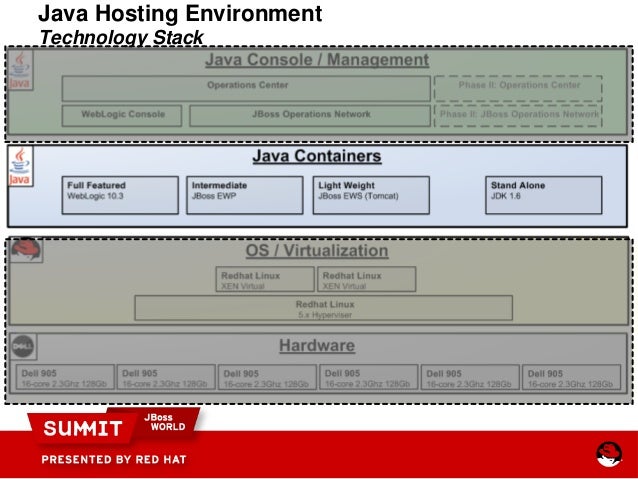This screenshot has width=638, height=479.
Task: Select the Java Console / Management heading
Action: coord(317,60)
